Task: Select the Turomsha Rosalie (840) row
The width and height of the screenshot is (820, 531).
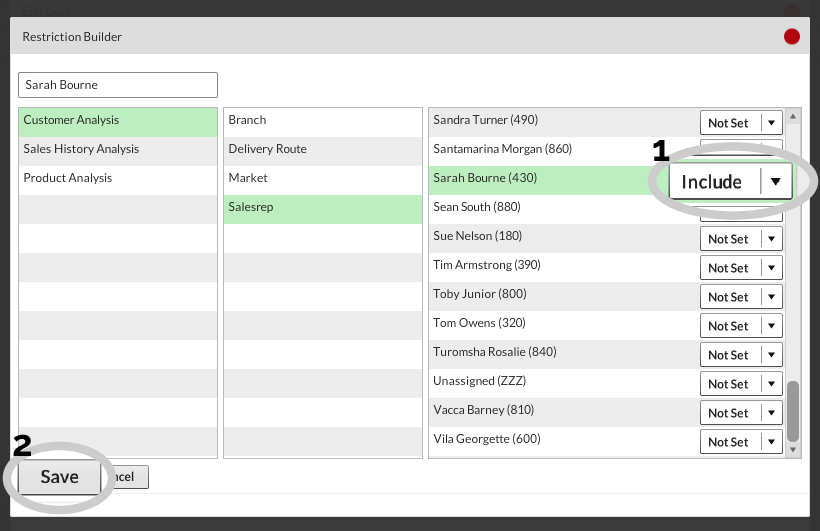Action: (x=607, y=355)
